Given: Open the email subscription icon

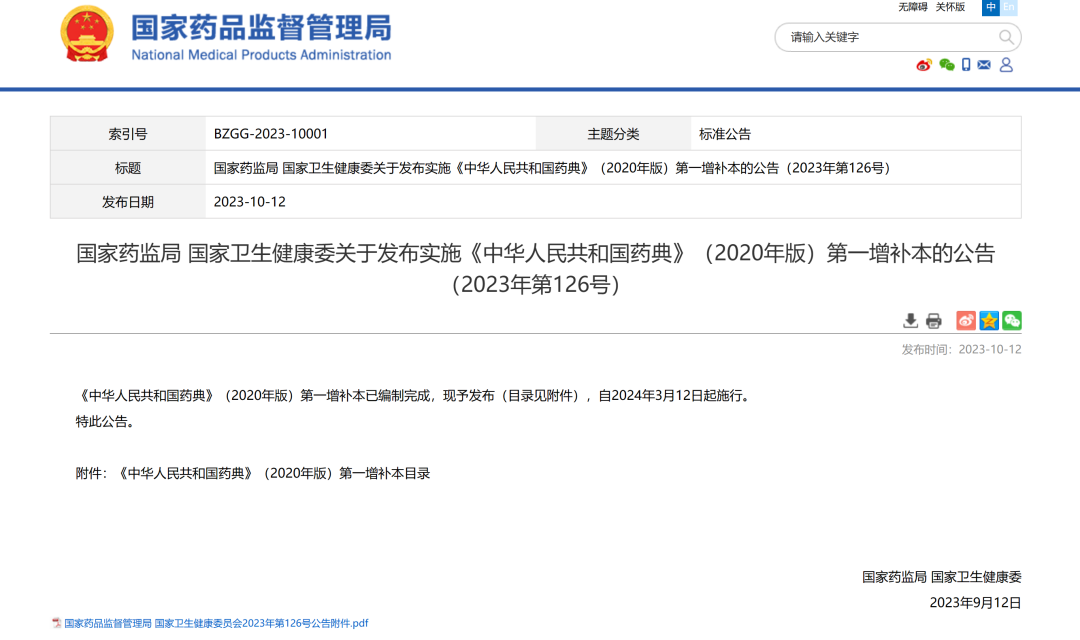Looking at the screenshot, I should click(985, 64).
